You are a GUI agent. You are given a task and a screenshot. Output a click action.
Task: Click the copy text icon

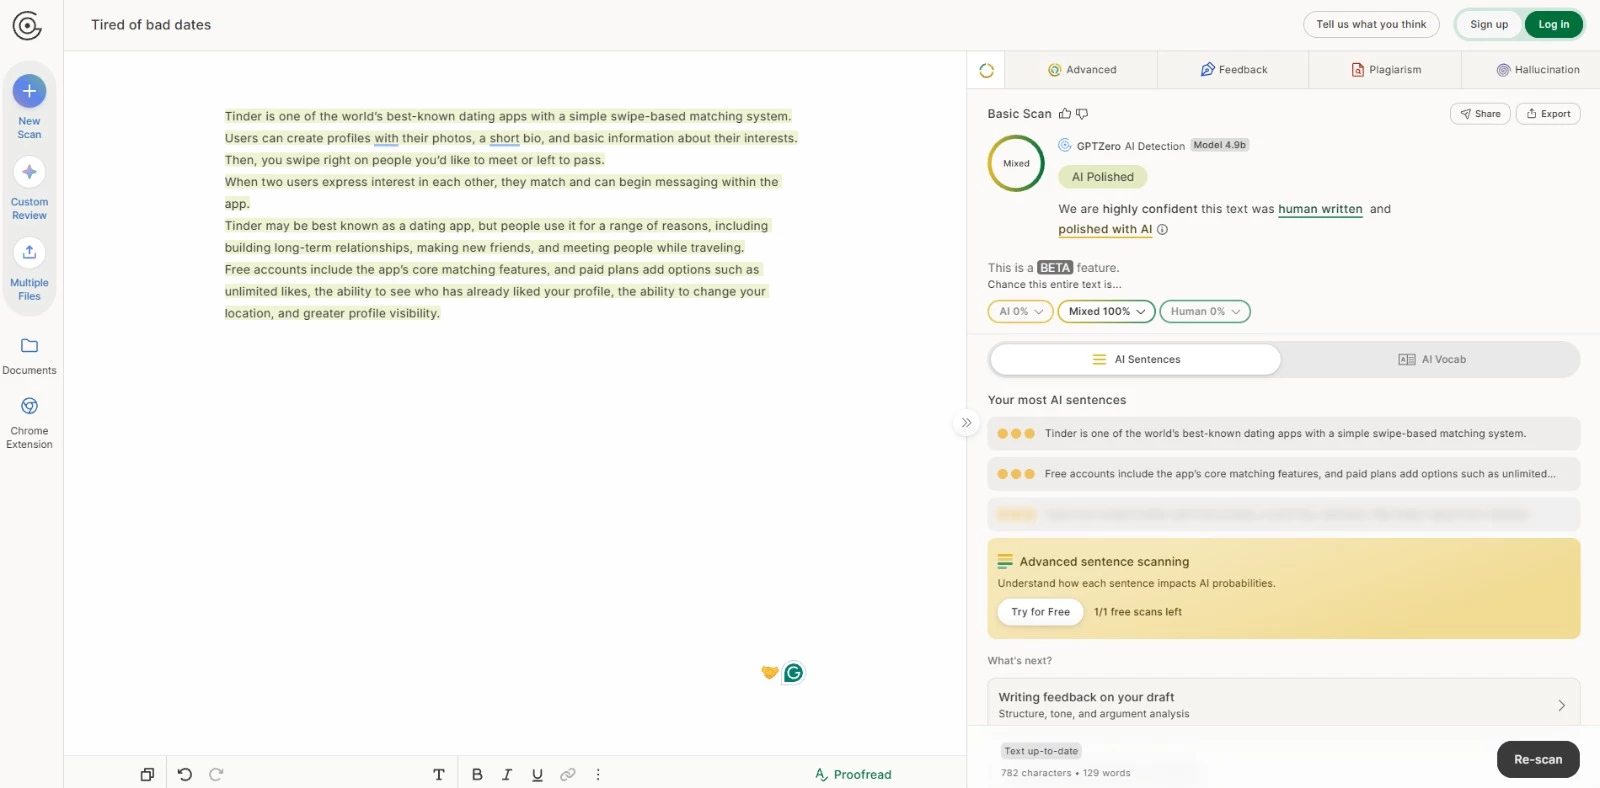tap(147, 774)
